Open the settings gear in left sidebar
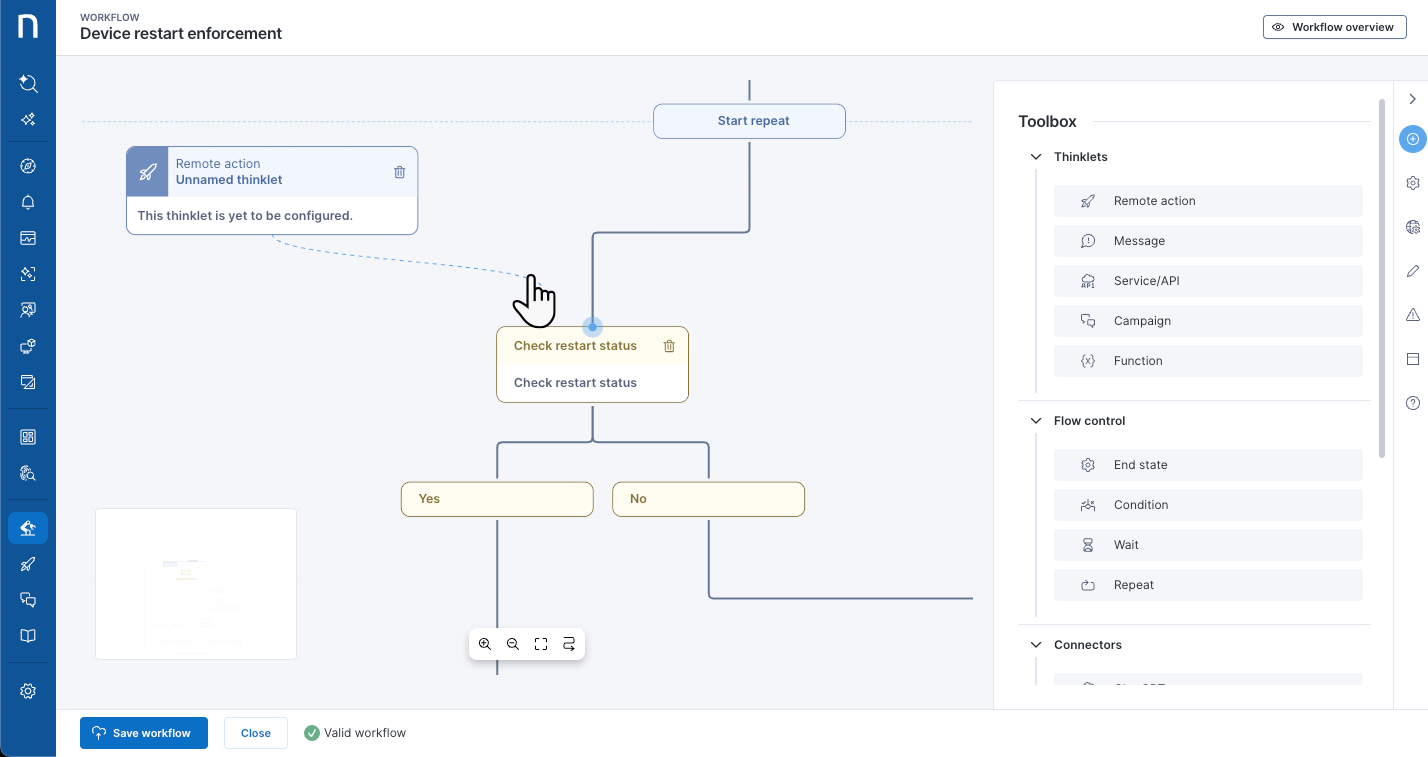The image size is (1428, 757). pyautogui.click(x=28, y=691)
